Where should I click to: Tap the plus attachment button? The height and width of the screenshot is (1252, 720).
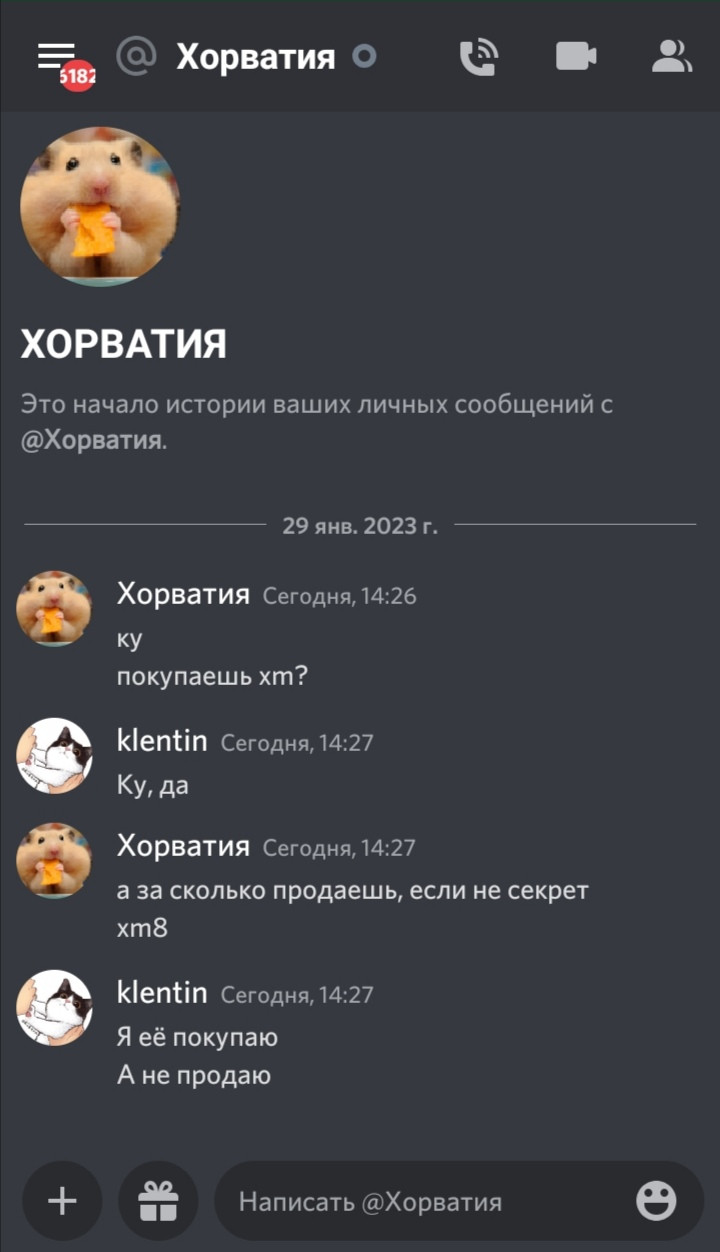62,1200
